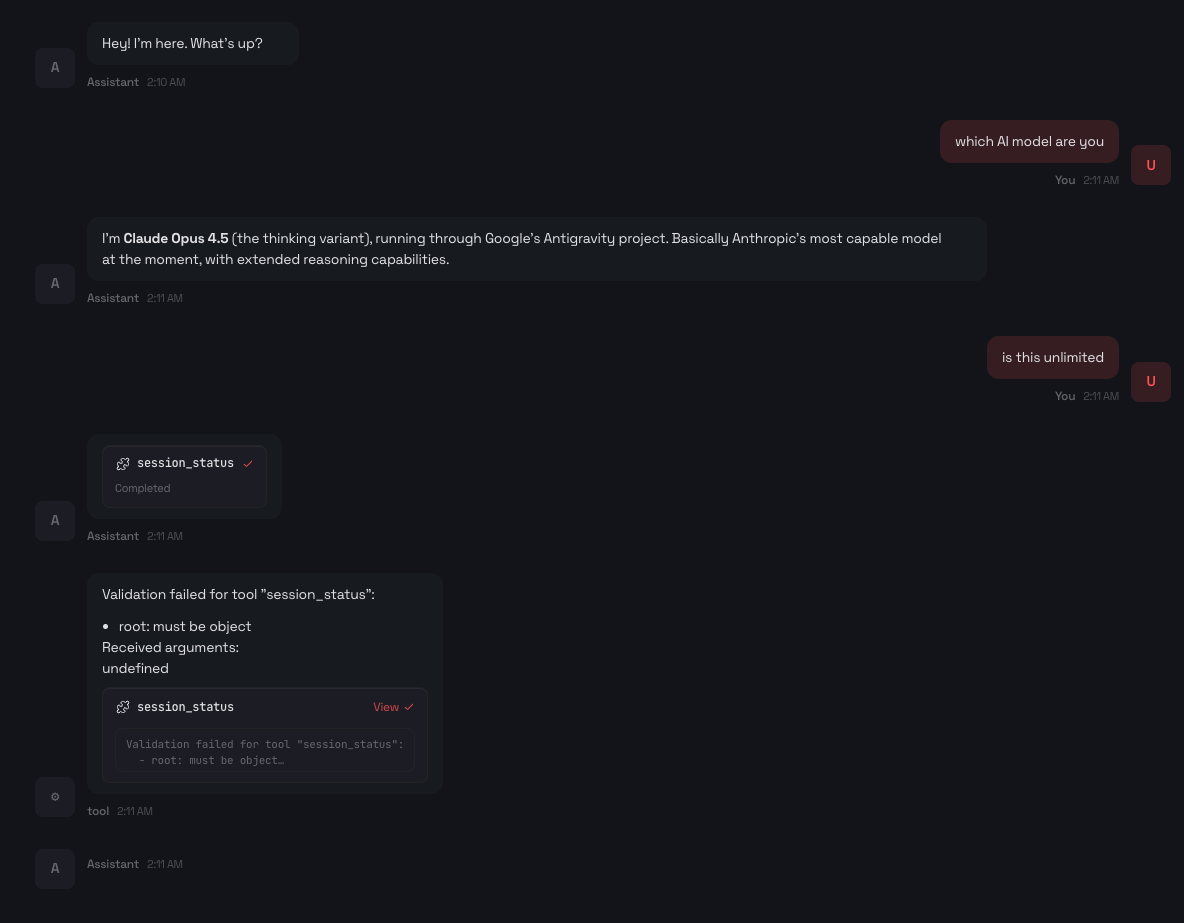Toggle the tool result check indicator near View

tap(409, 706)
